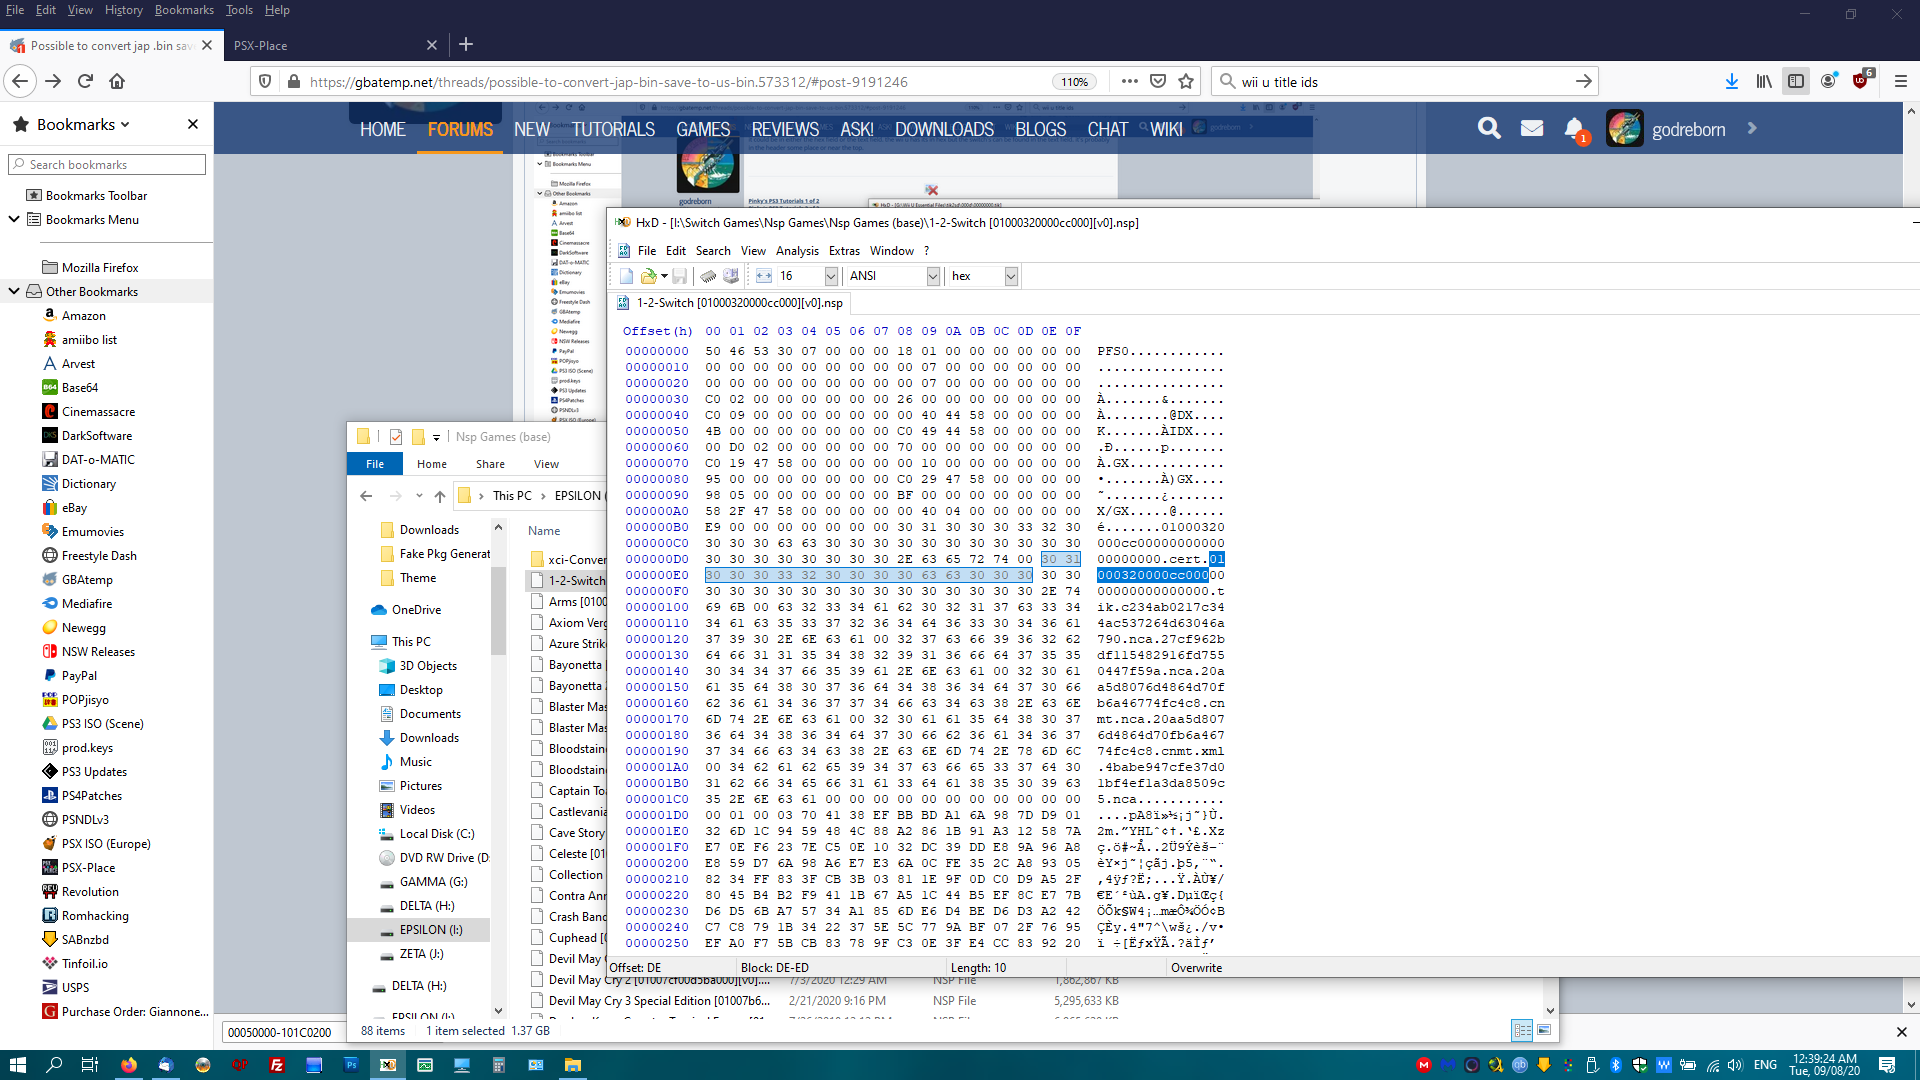Open the Romhacking bookmark
Image resolution: width=1920 pixels, height=1080 pixels.
pos(95,915)
